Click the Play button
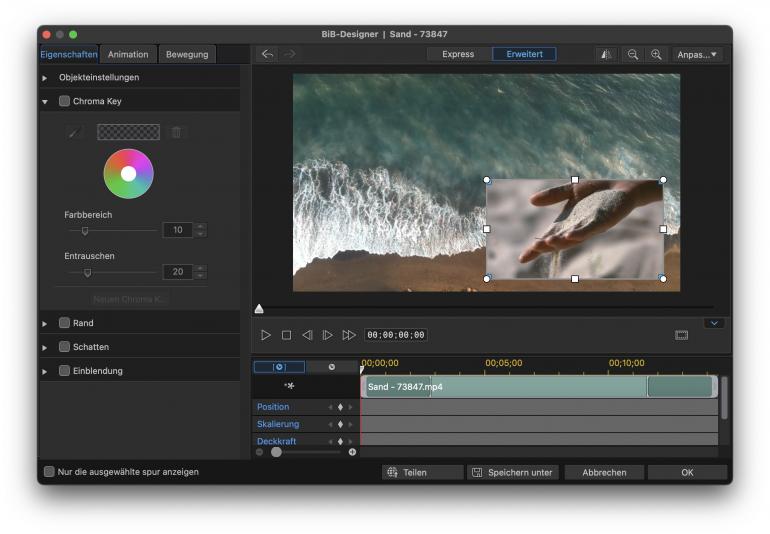The width and height of the screenshot is (770, 534). 266,335
